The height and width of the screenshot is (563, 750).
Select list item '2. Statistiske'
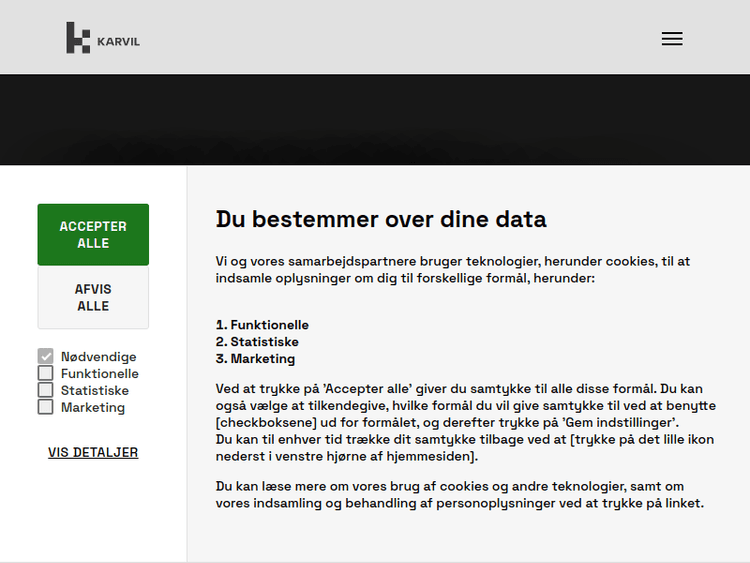257,342
